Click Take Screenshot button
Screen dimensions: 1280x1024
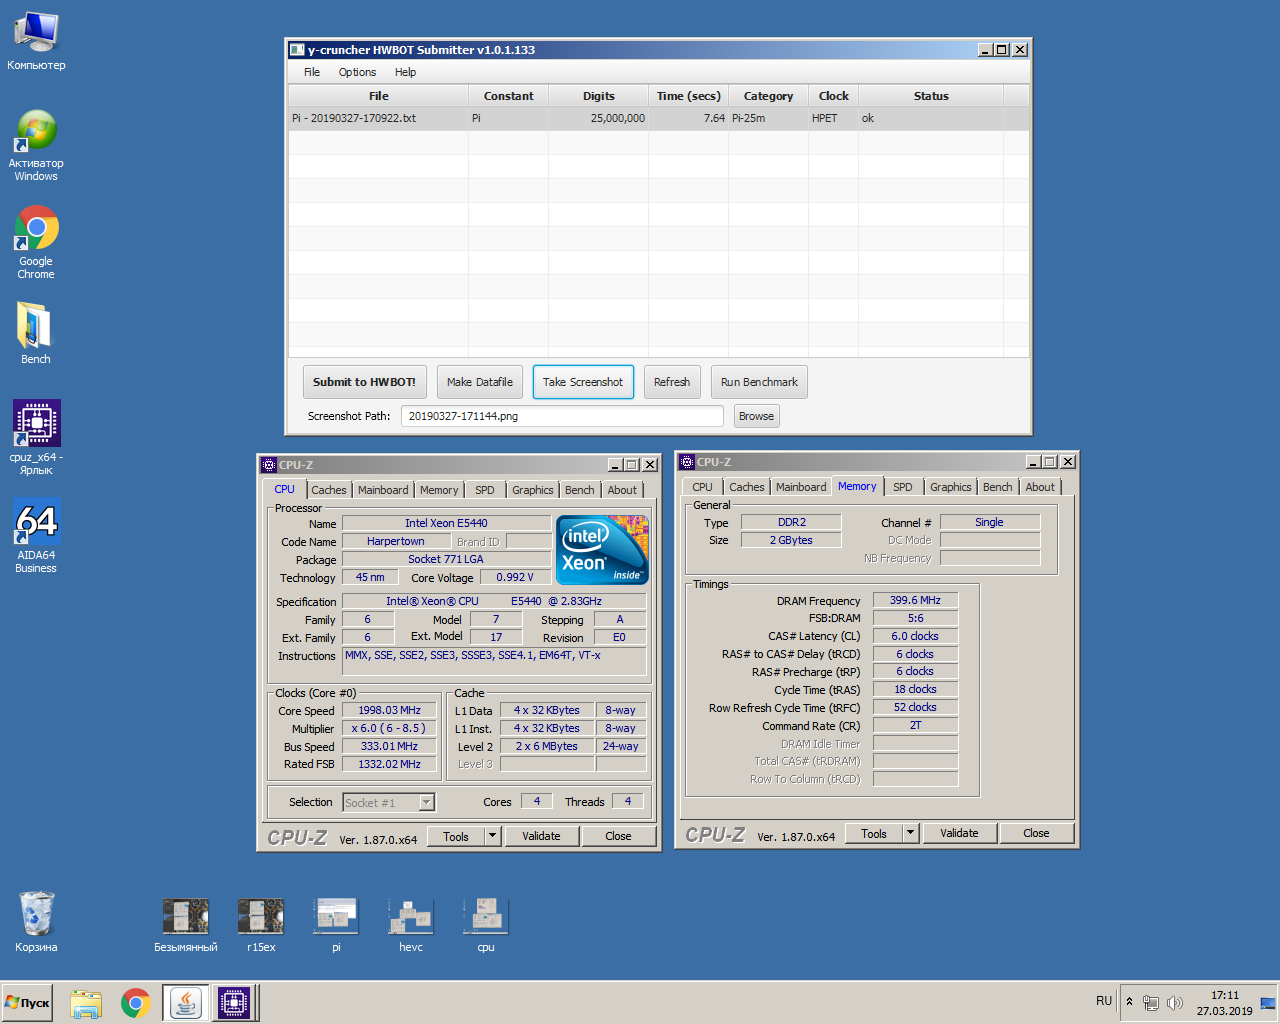[583, 382]
